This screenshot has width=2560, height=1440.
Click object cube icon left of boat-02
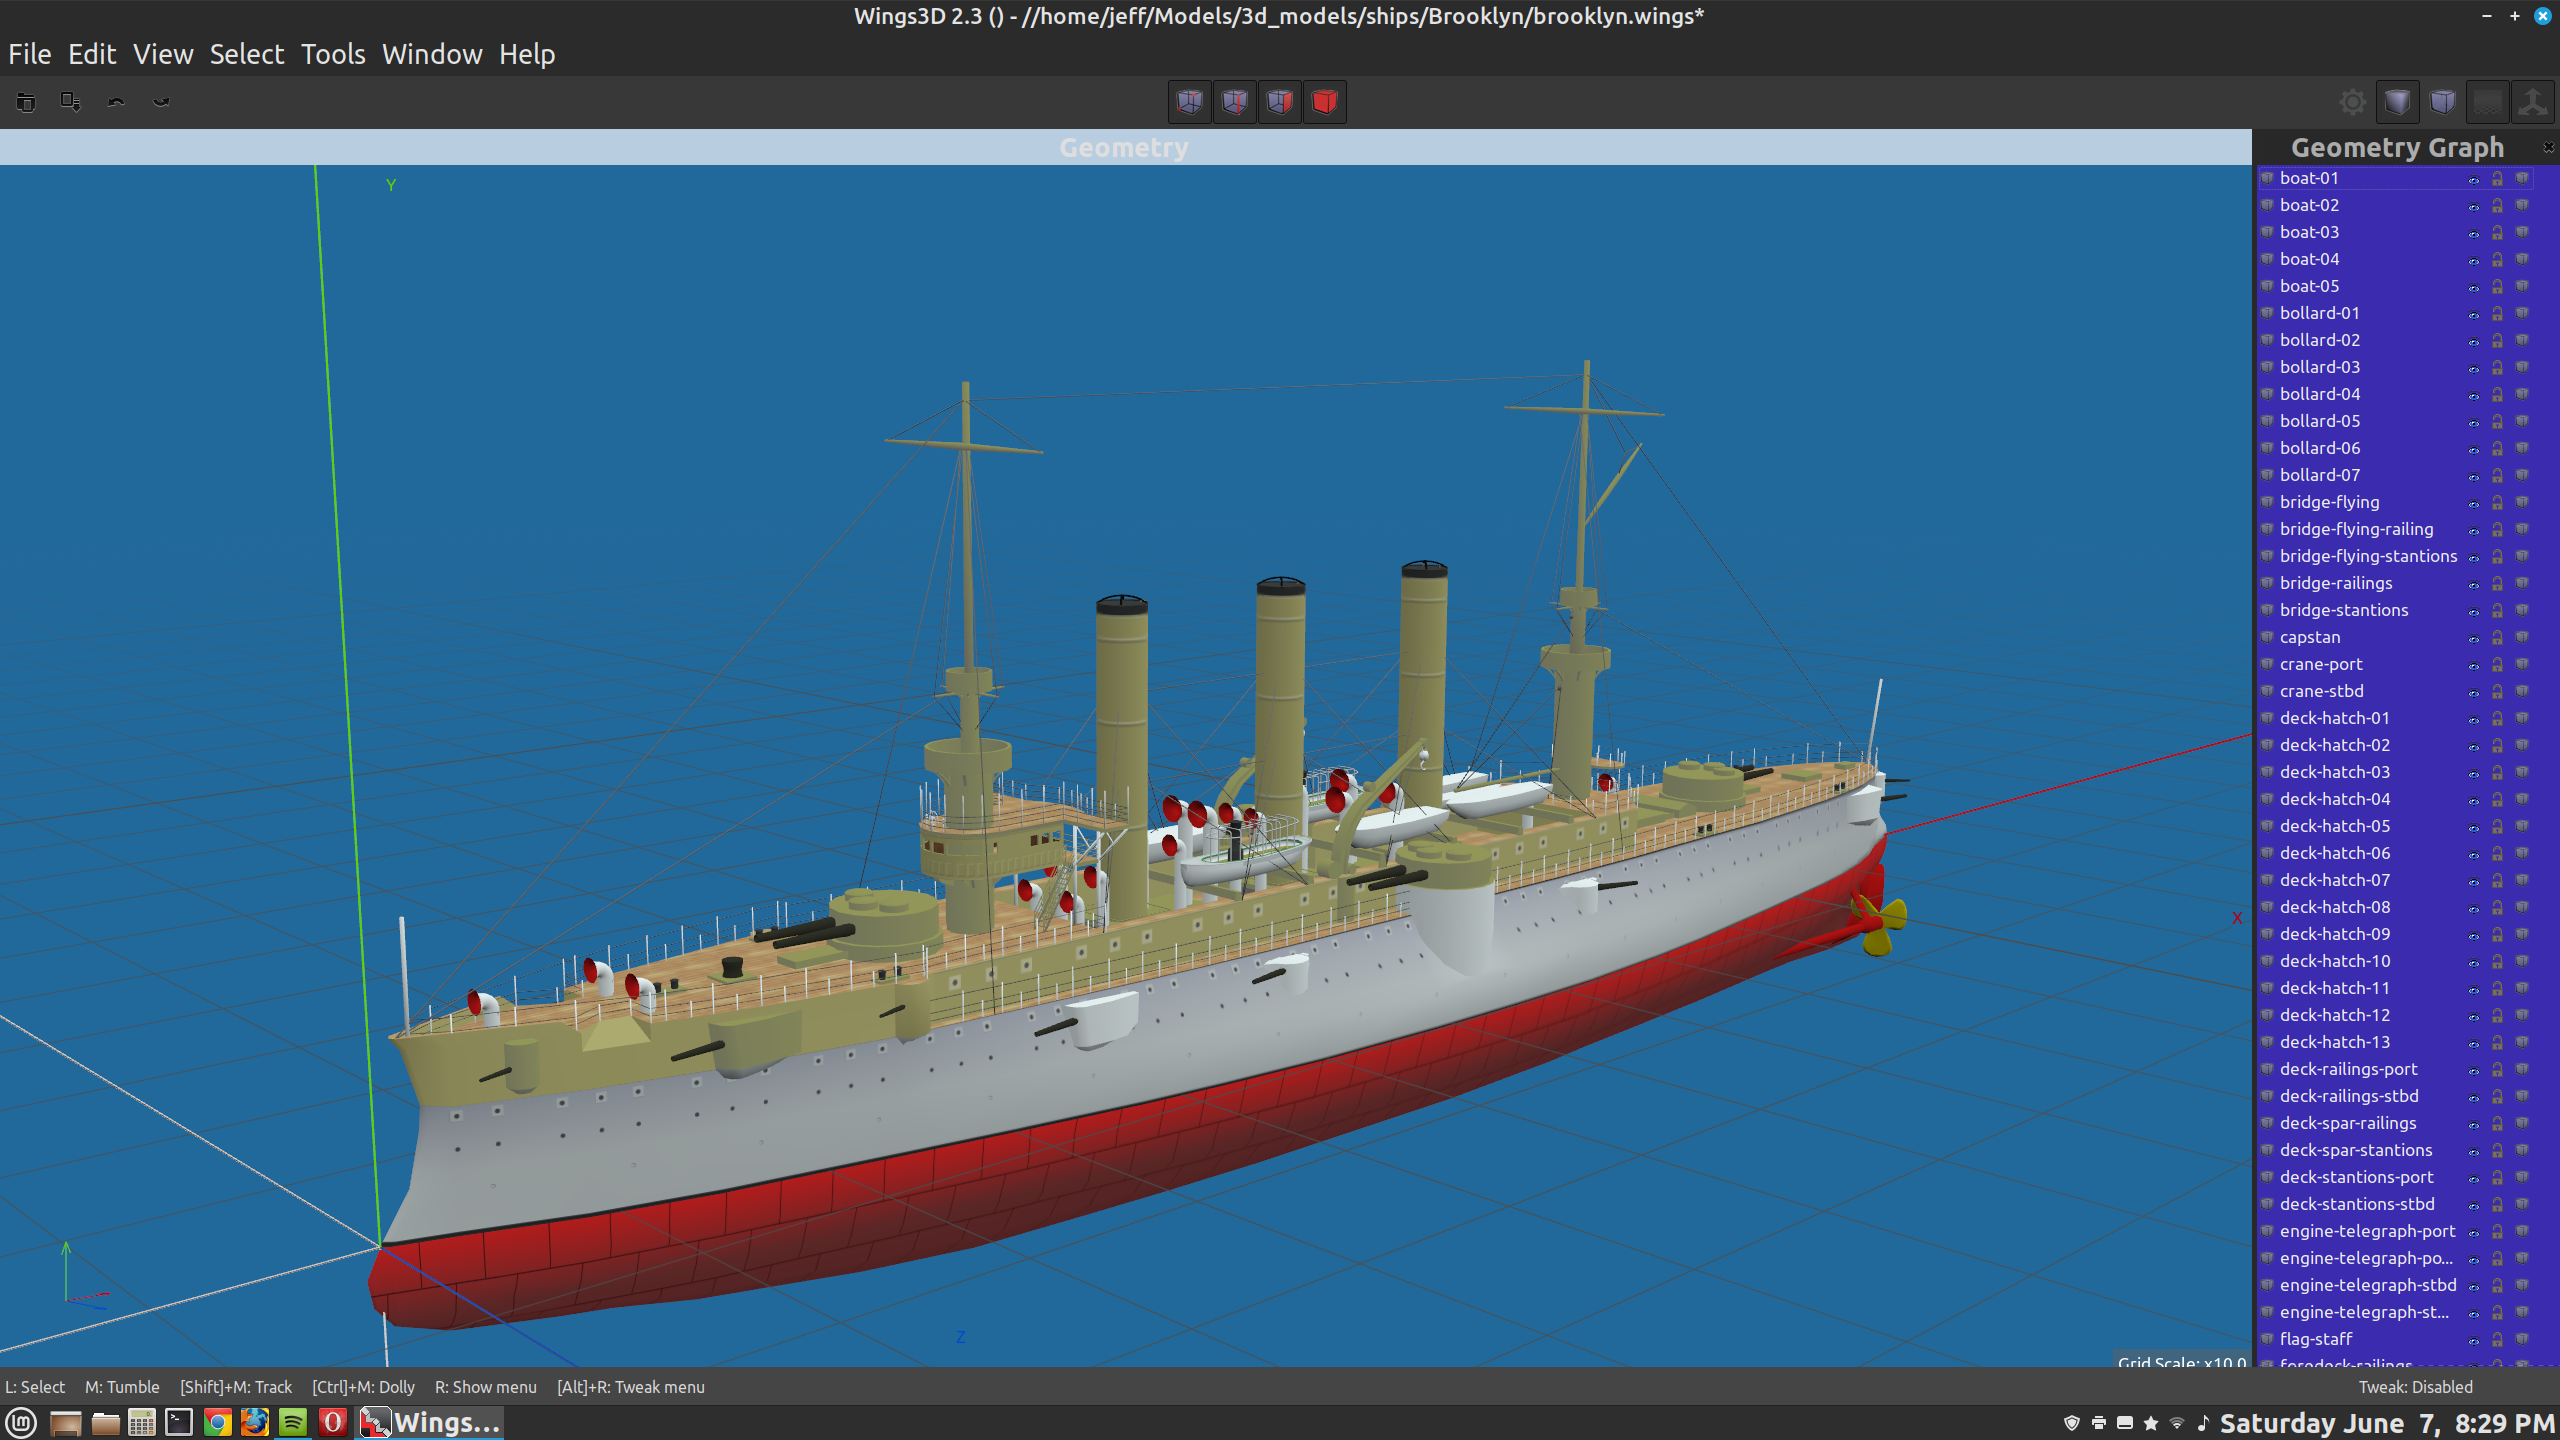click(x=2268, y=205)
